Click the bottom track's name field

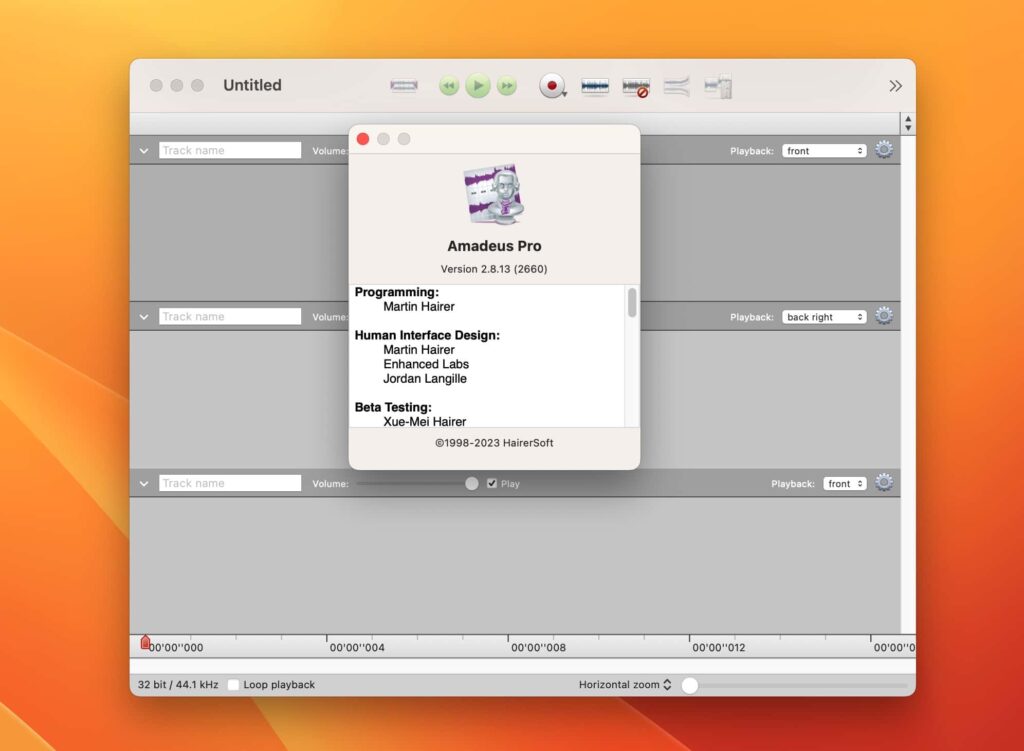coord(229,482)
